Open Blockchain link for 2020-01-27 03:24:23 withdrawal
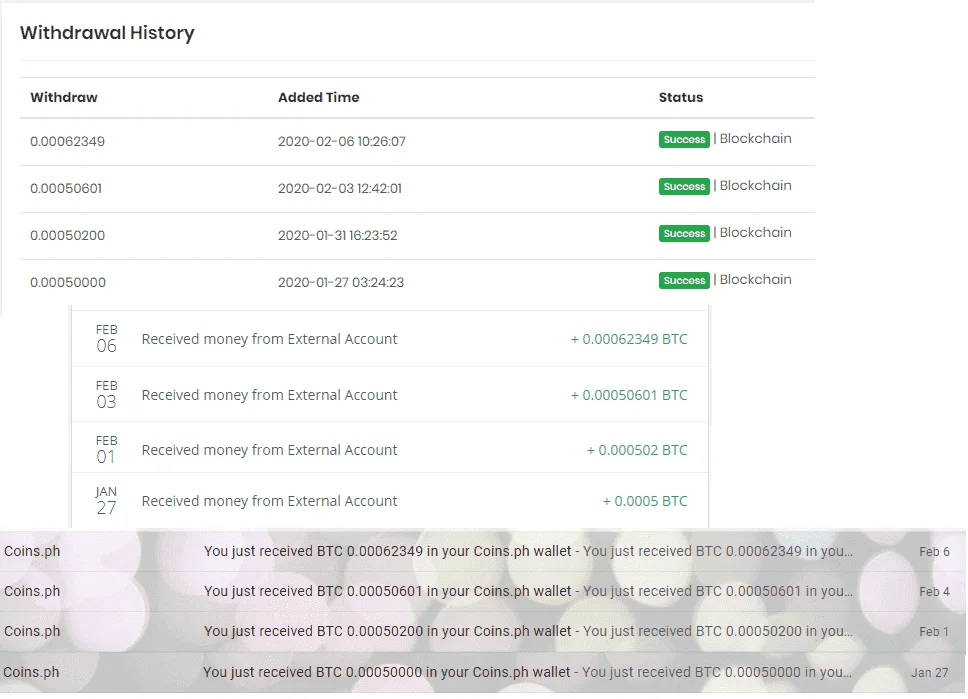This screenshot has width=968, height=699. [756, 280]
